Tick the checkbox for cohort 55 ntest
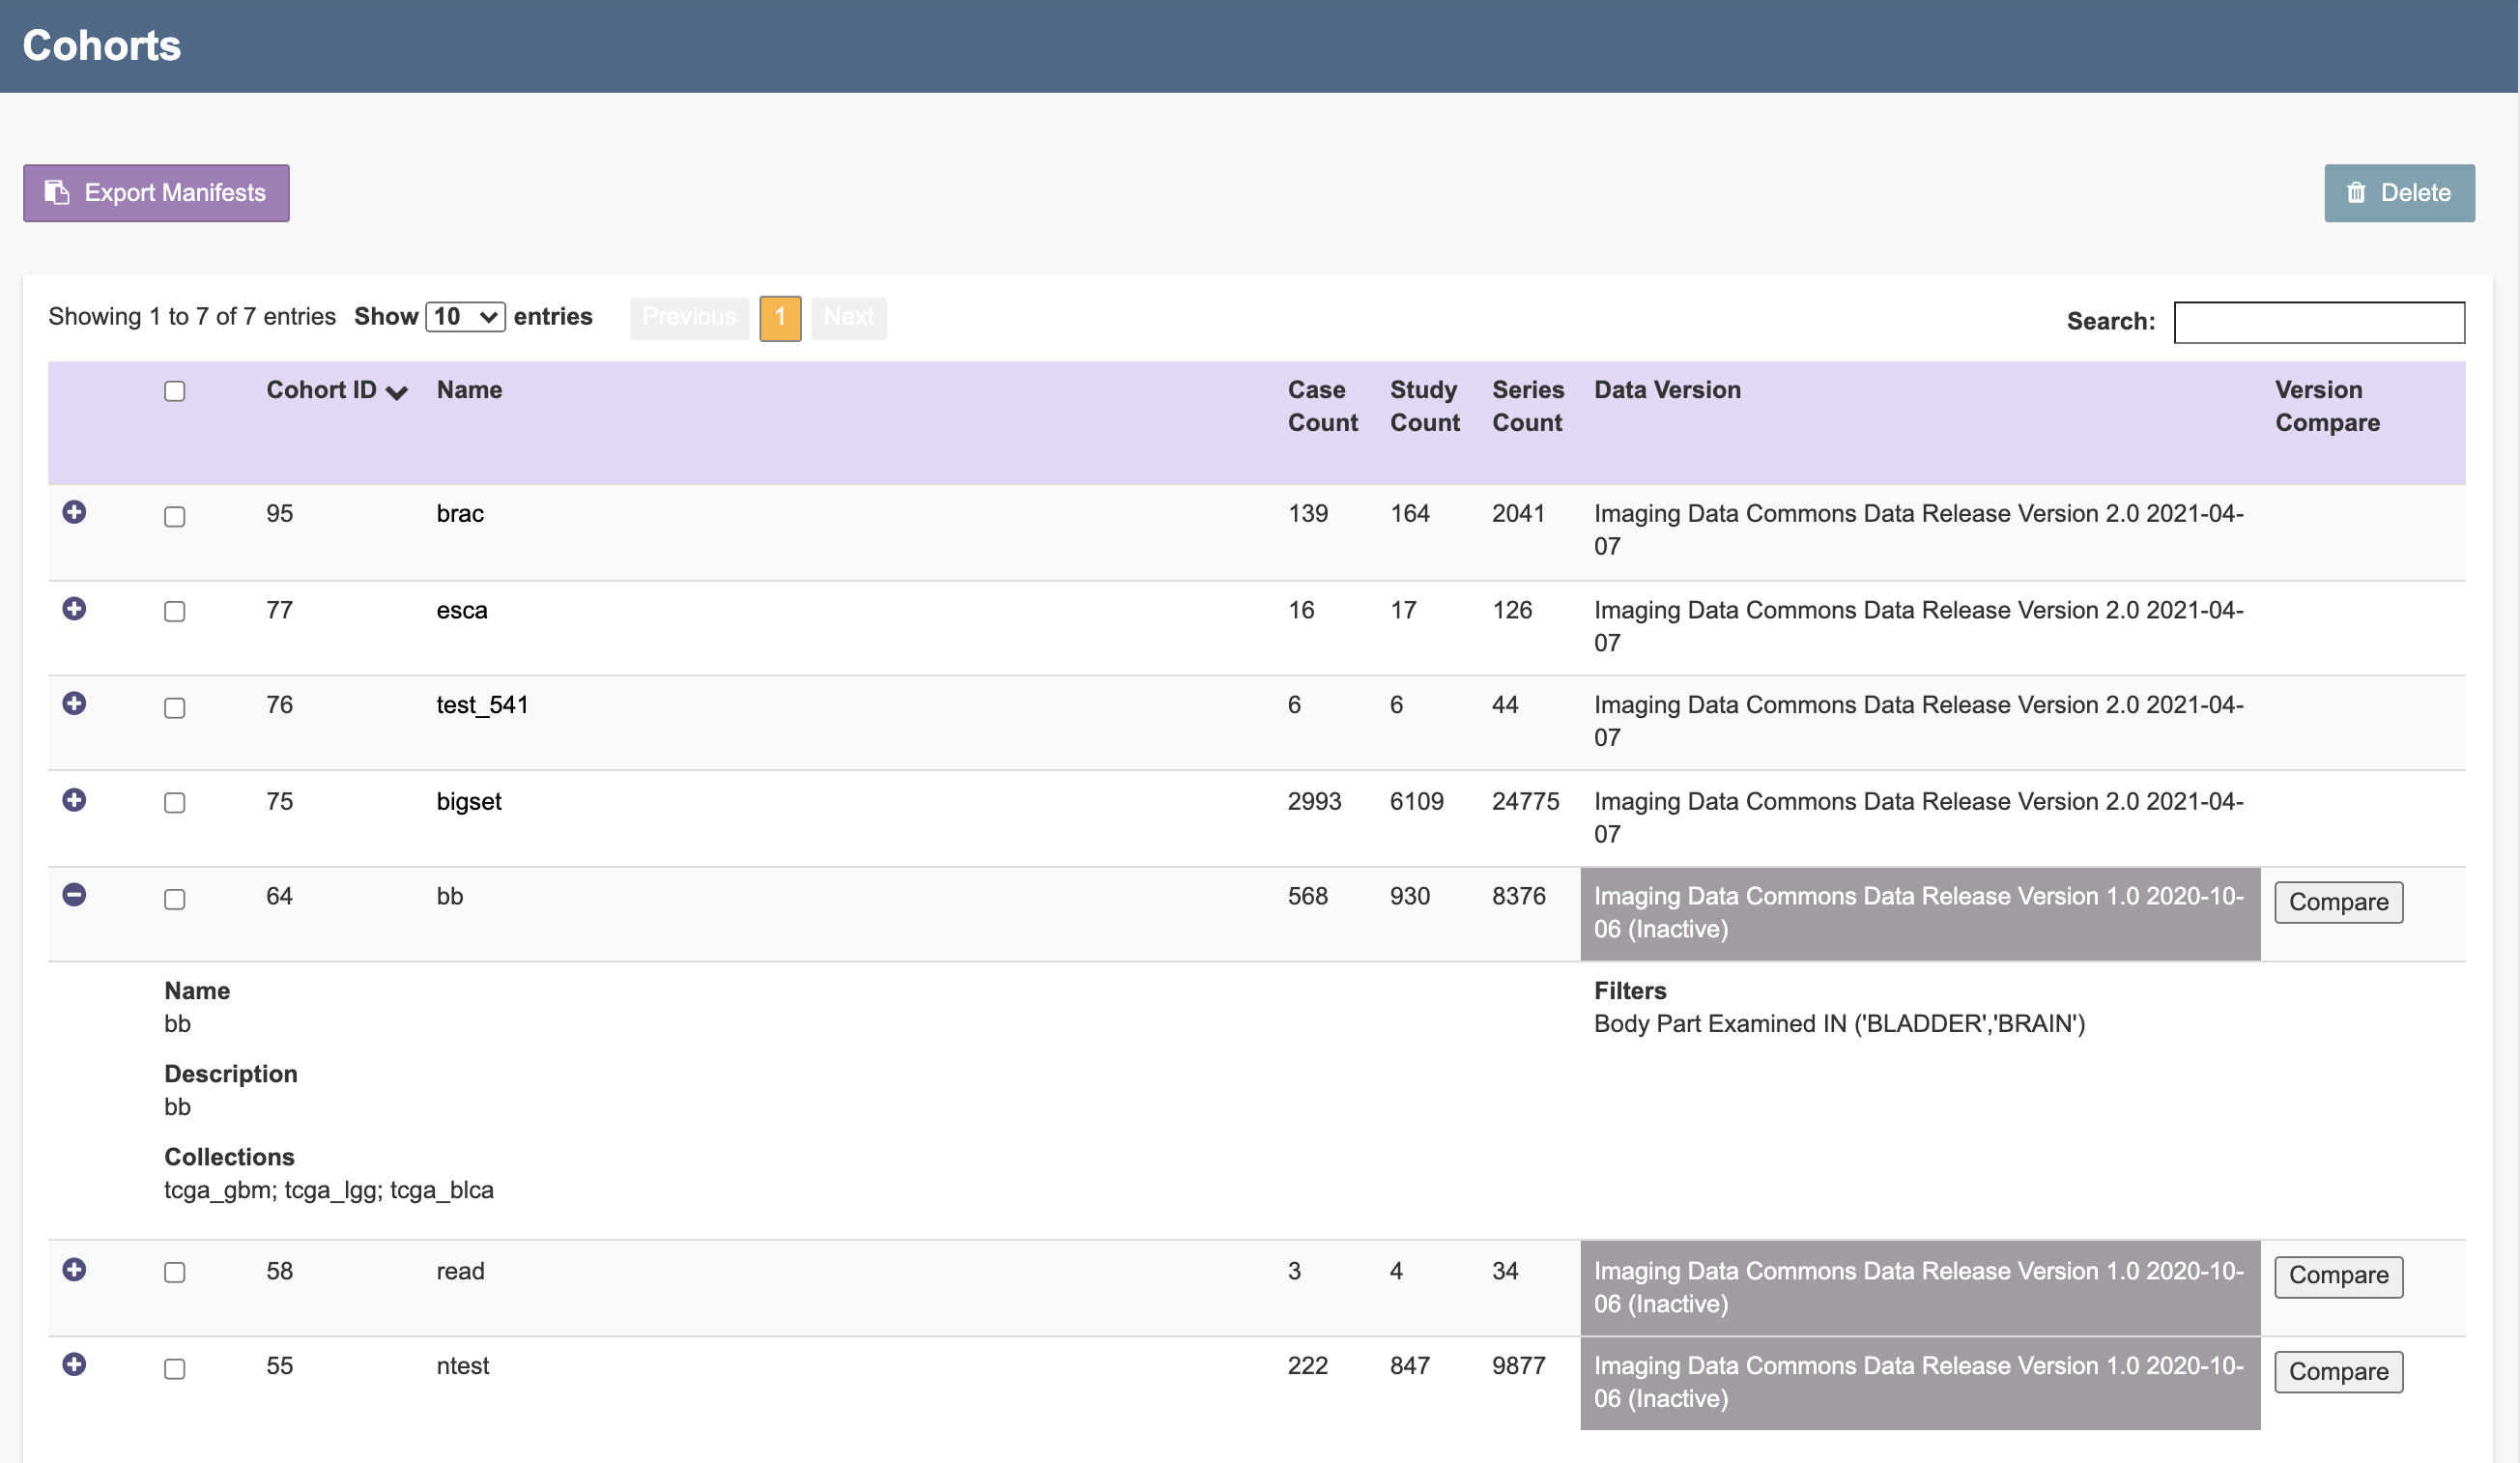Screen dimensions: 2520x1463 (x=175, y=1368)
